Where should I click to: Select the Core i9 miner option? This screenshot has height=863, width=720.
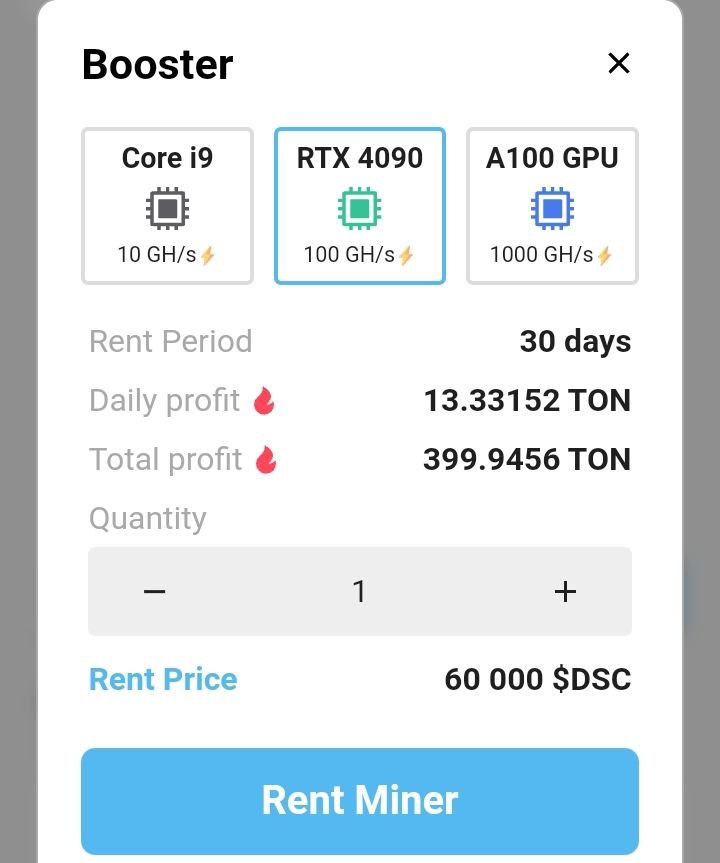tap(167, 206)
